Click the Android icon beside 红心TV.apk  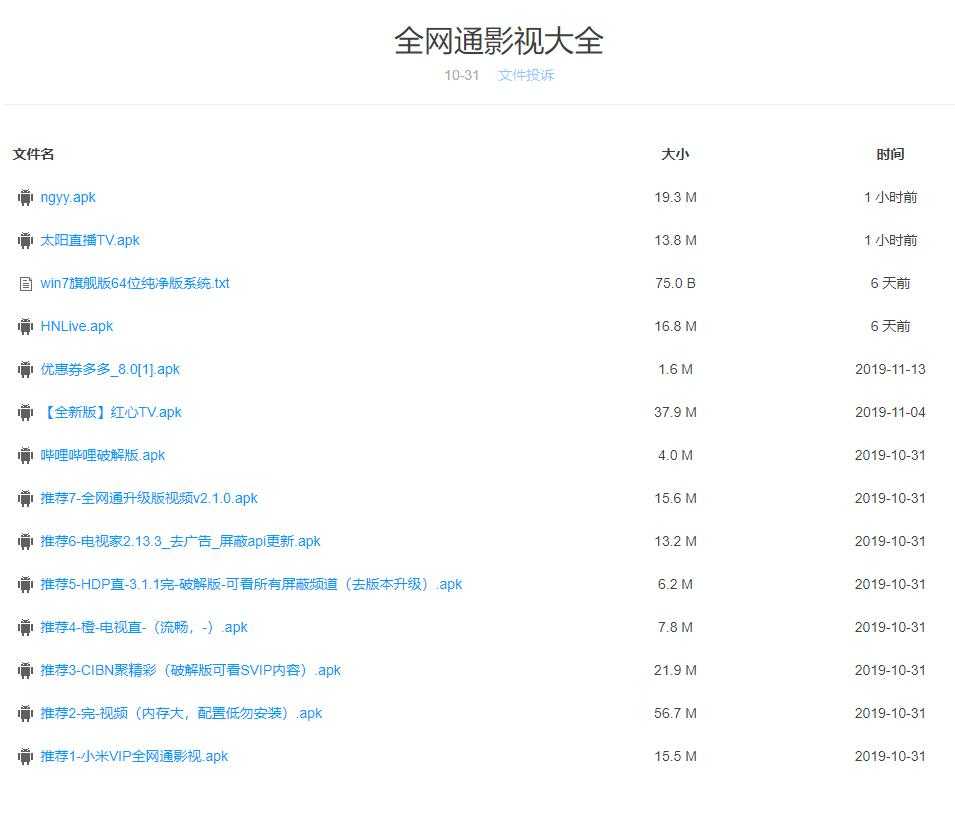coord(25,412)
